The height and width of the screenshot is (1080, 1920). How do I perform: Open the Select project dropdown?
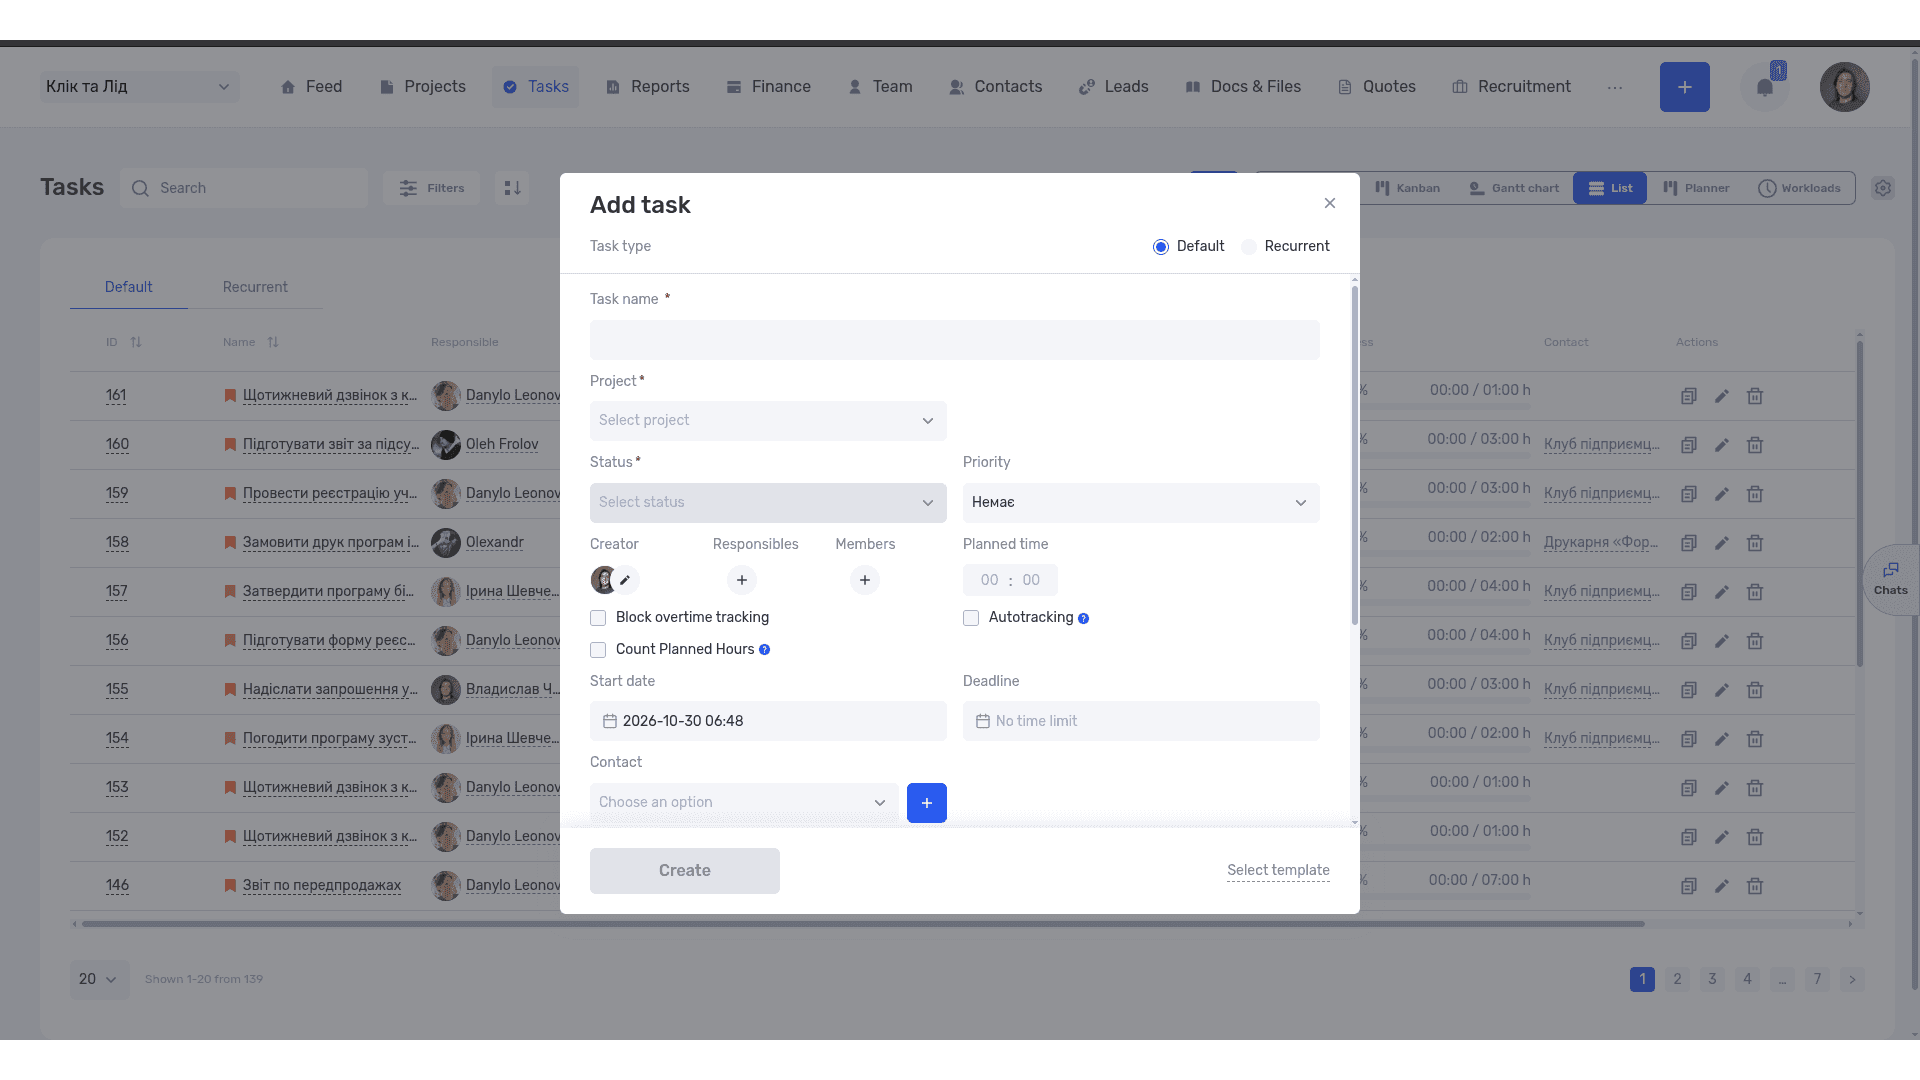point(768,421)
